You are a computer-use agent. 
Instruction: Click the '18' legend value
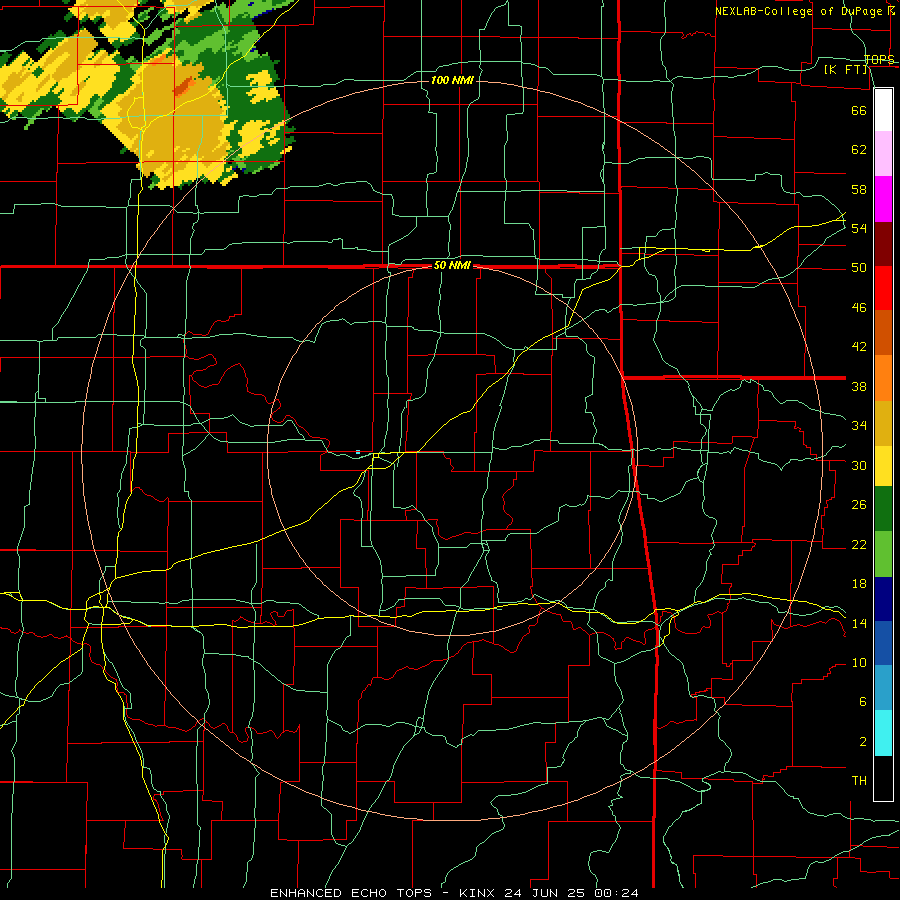pyautogui.click(x=859, y=584)
